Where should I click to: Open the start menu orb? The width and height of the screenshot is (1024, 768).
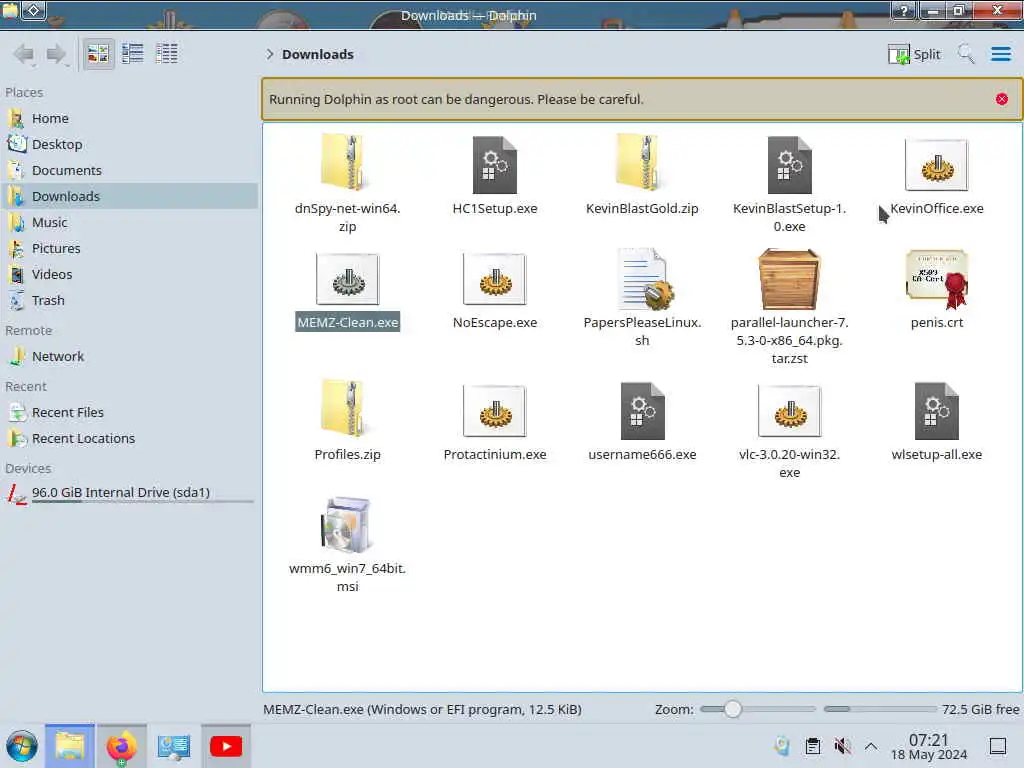[22, 746]
